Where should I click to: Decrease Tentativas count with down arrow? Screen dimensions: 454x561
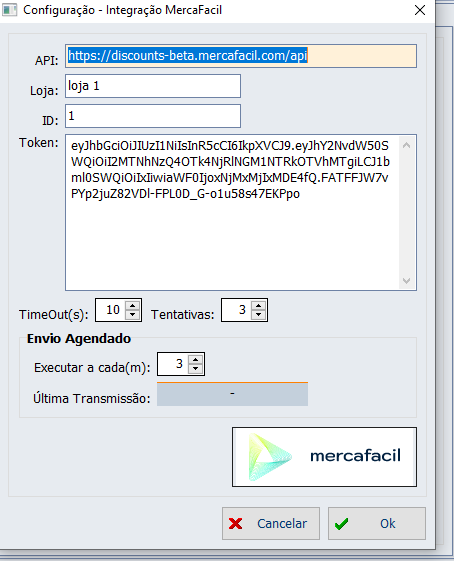(x=259, y=314)
